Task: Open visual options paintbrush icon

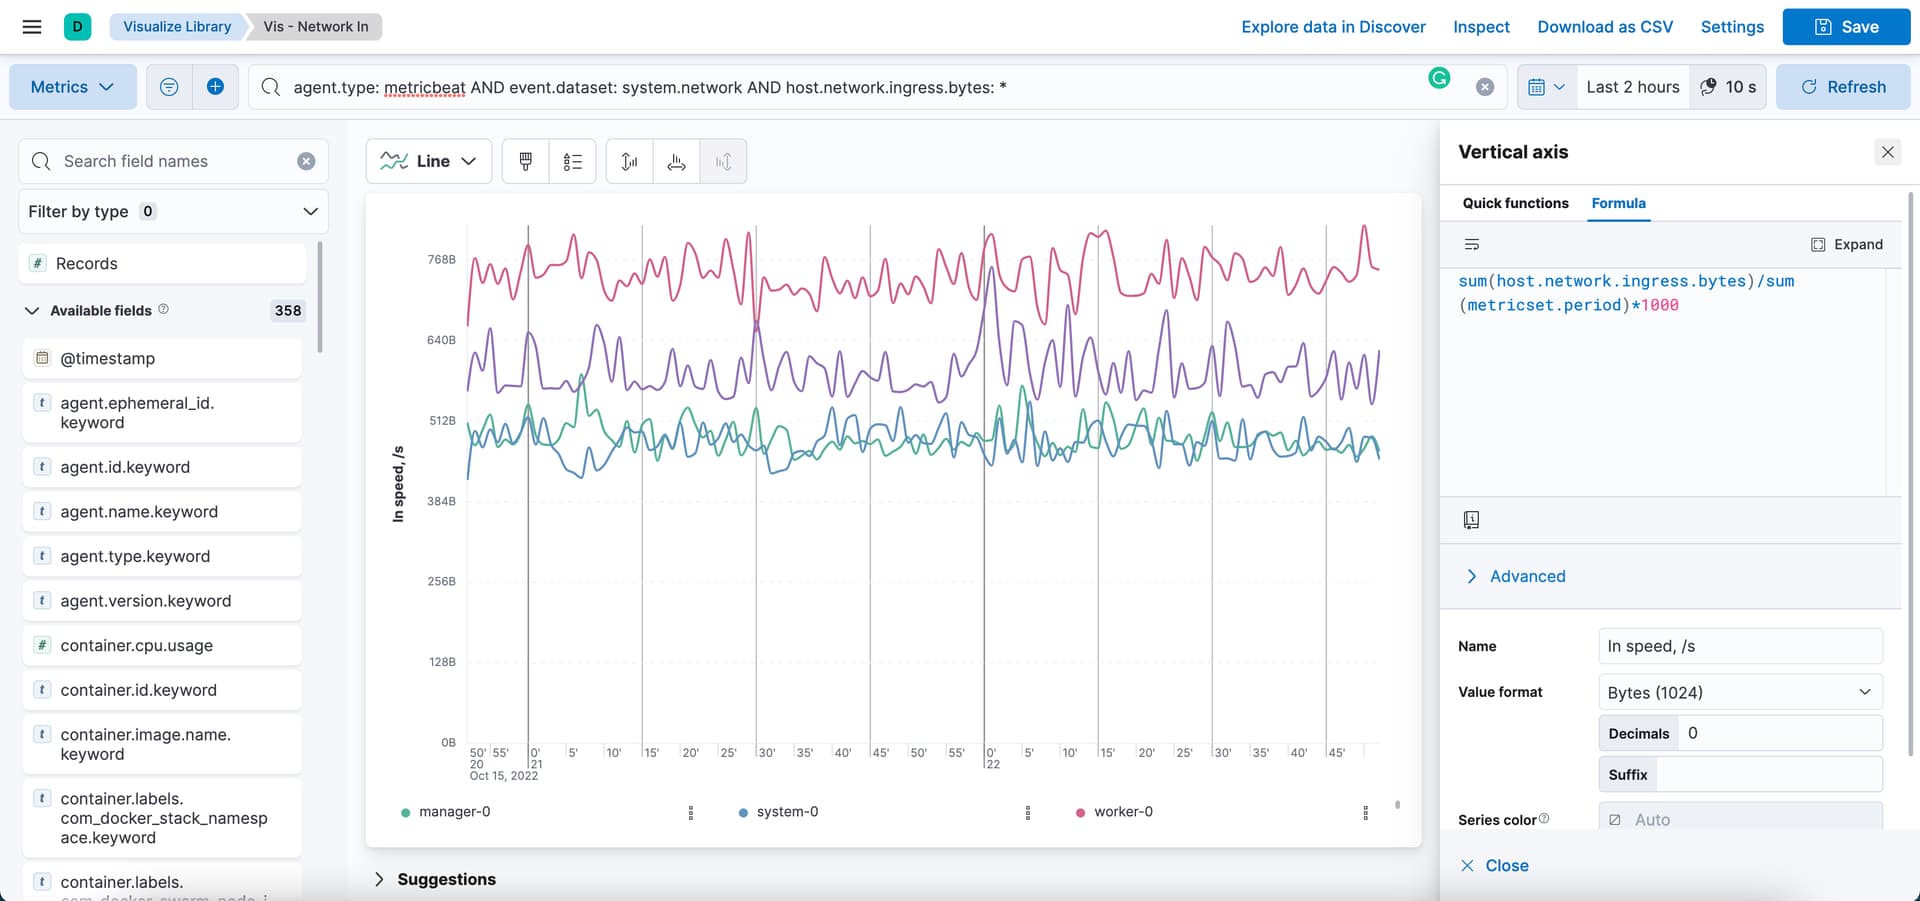Action: click(525, 161)
